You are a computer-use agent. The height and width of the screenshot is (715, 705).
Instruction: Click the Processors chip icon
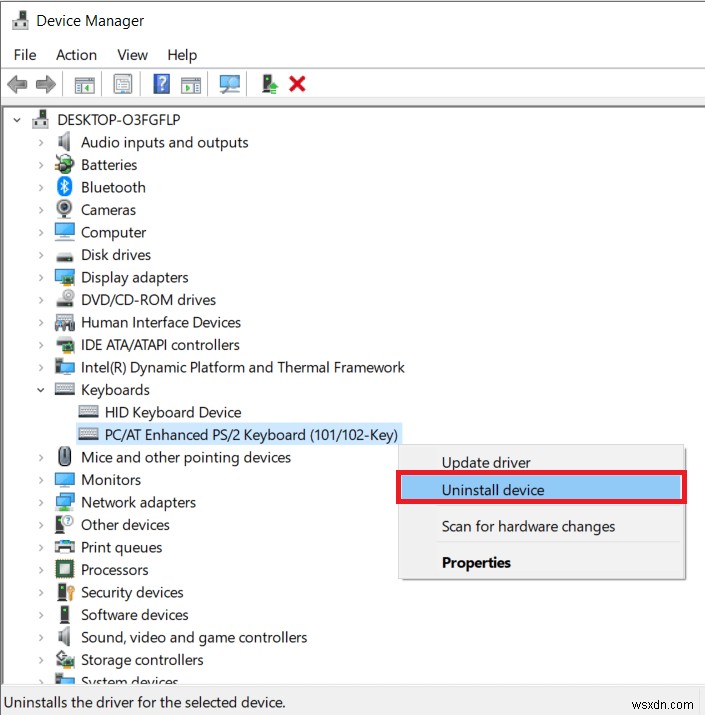click(x=64, y=569)
